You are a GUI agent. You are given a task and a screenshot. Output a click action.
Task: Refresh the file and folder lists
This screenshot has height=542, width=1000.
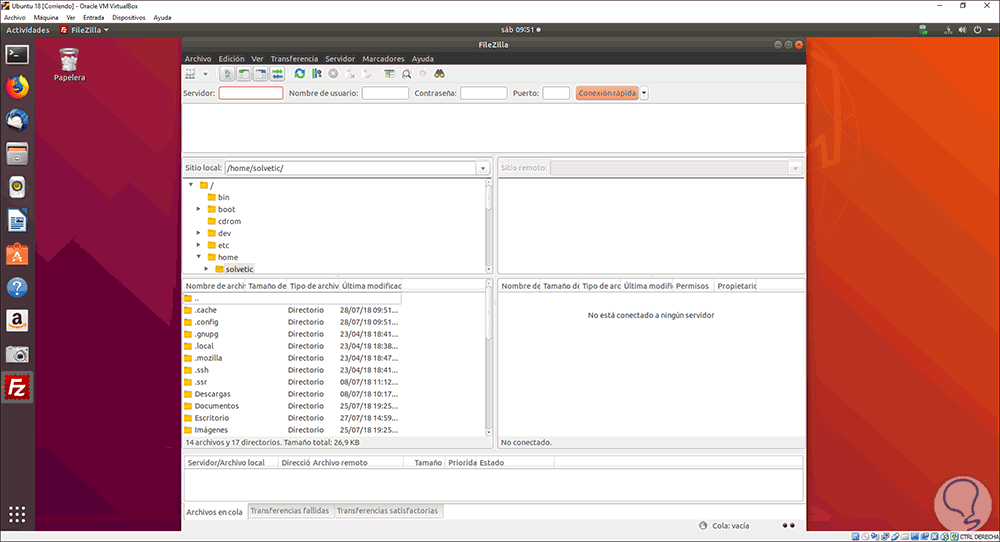click(x=300, y=74)
